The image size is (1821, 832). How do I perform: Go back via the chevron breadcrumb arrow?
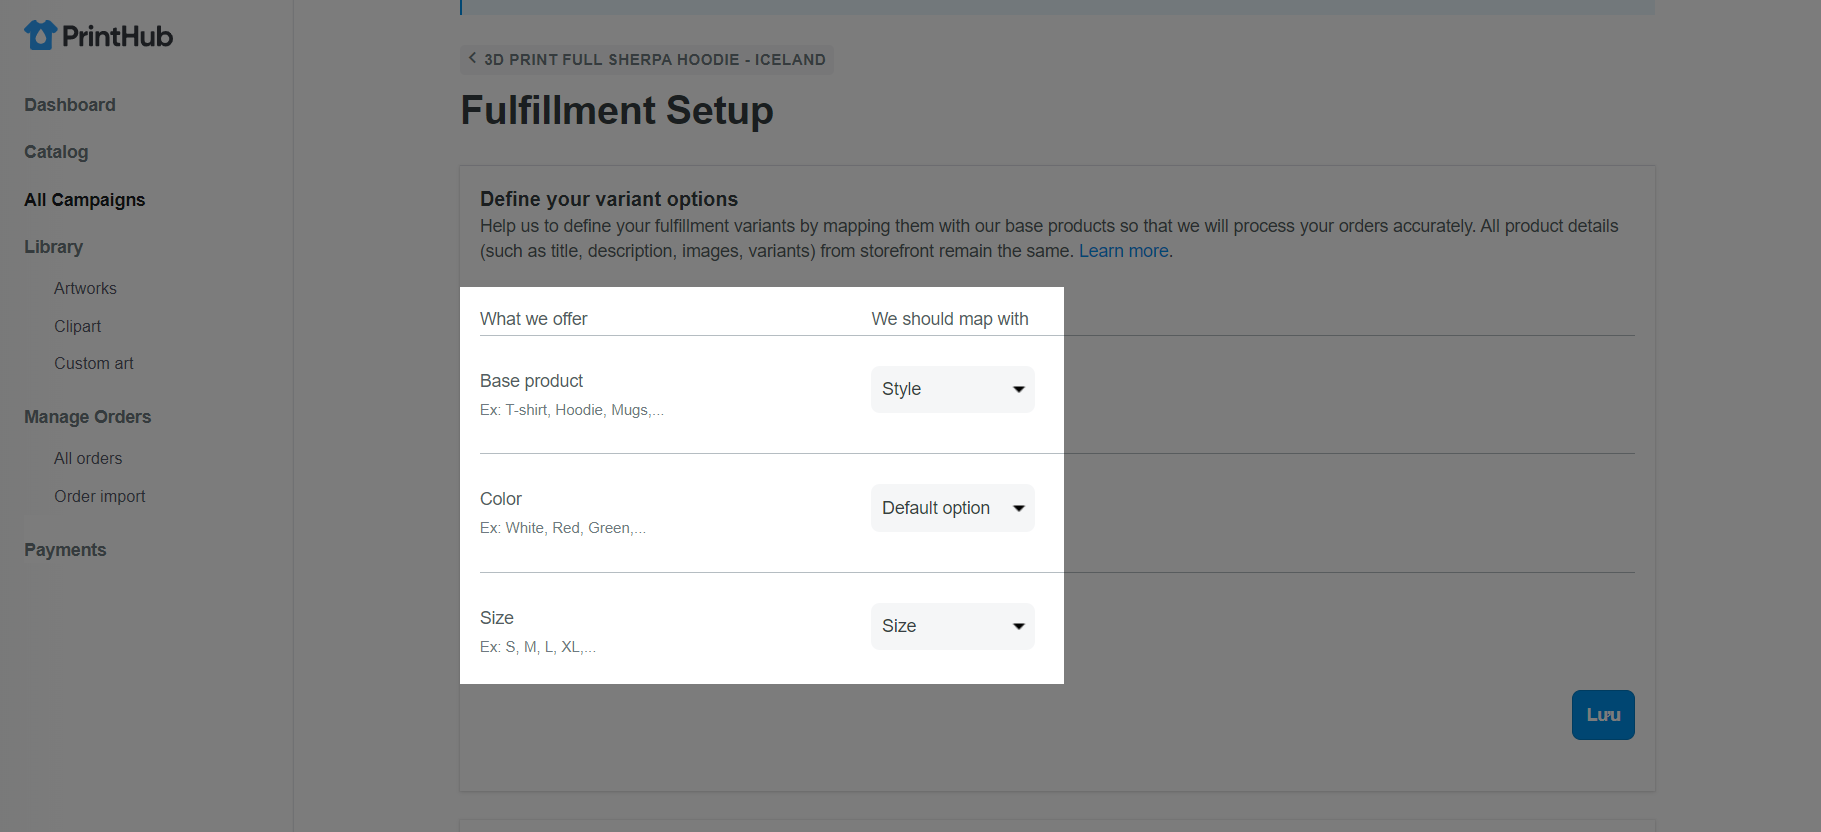(x=472, y=58)
